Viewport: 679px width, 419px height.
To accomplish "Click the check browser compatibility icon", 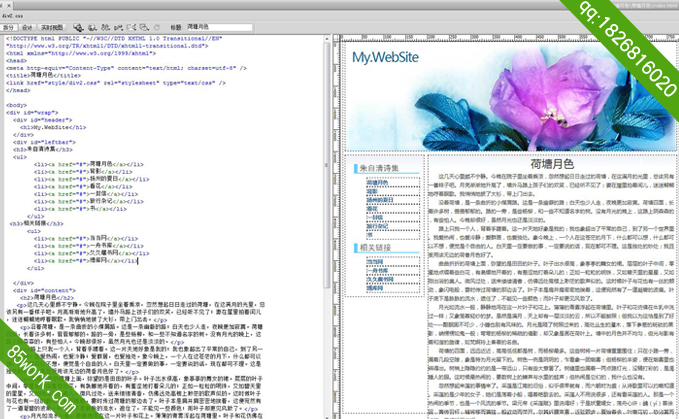I will pos(132,28).
